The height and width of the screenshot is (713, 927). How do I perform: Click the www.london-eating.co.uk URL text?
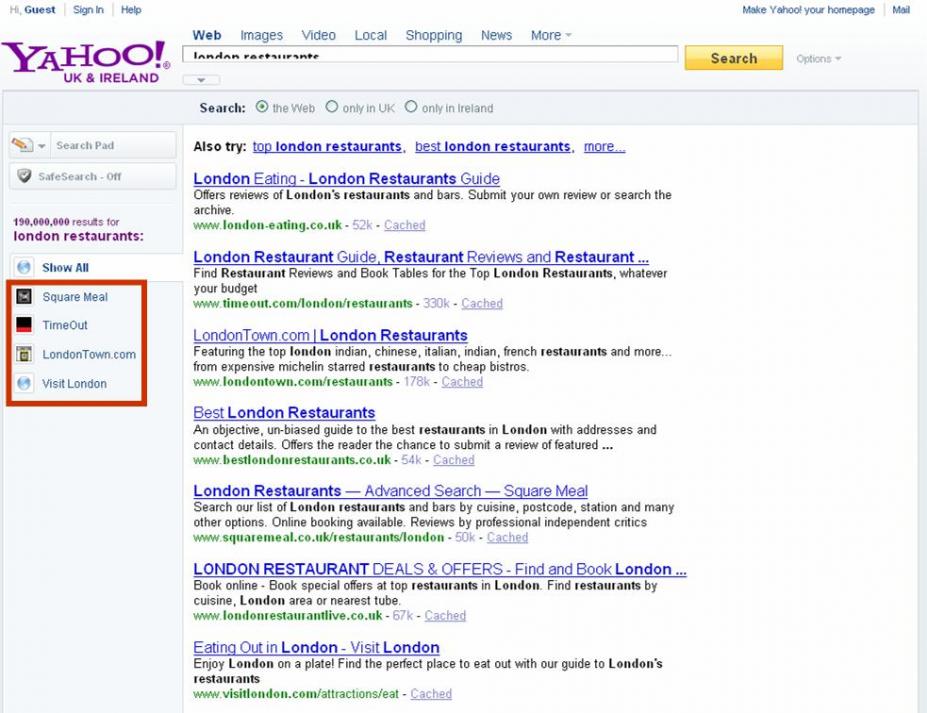268,225
